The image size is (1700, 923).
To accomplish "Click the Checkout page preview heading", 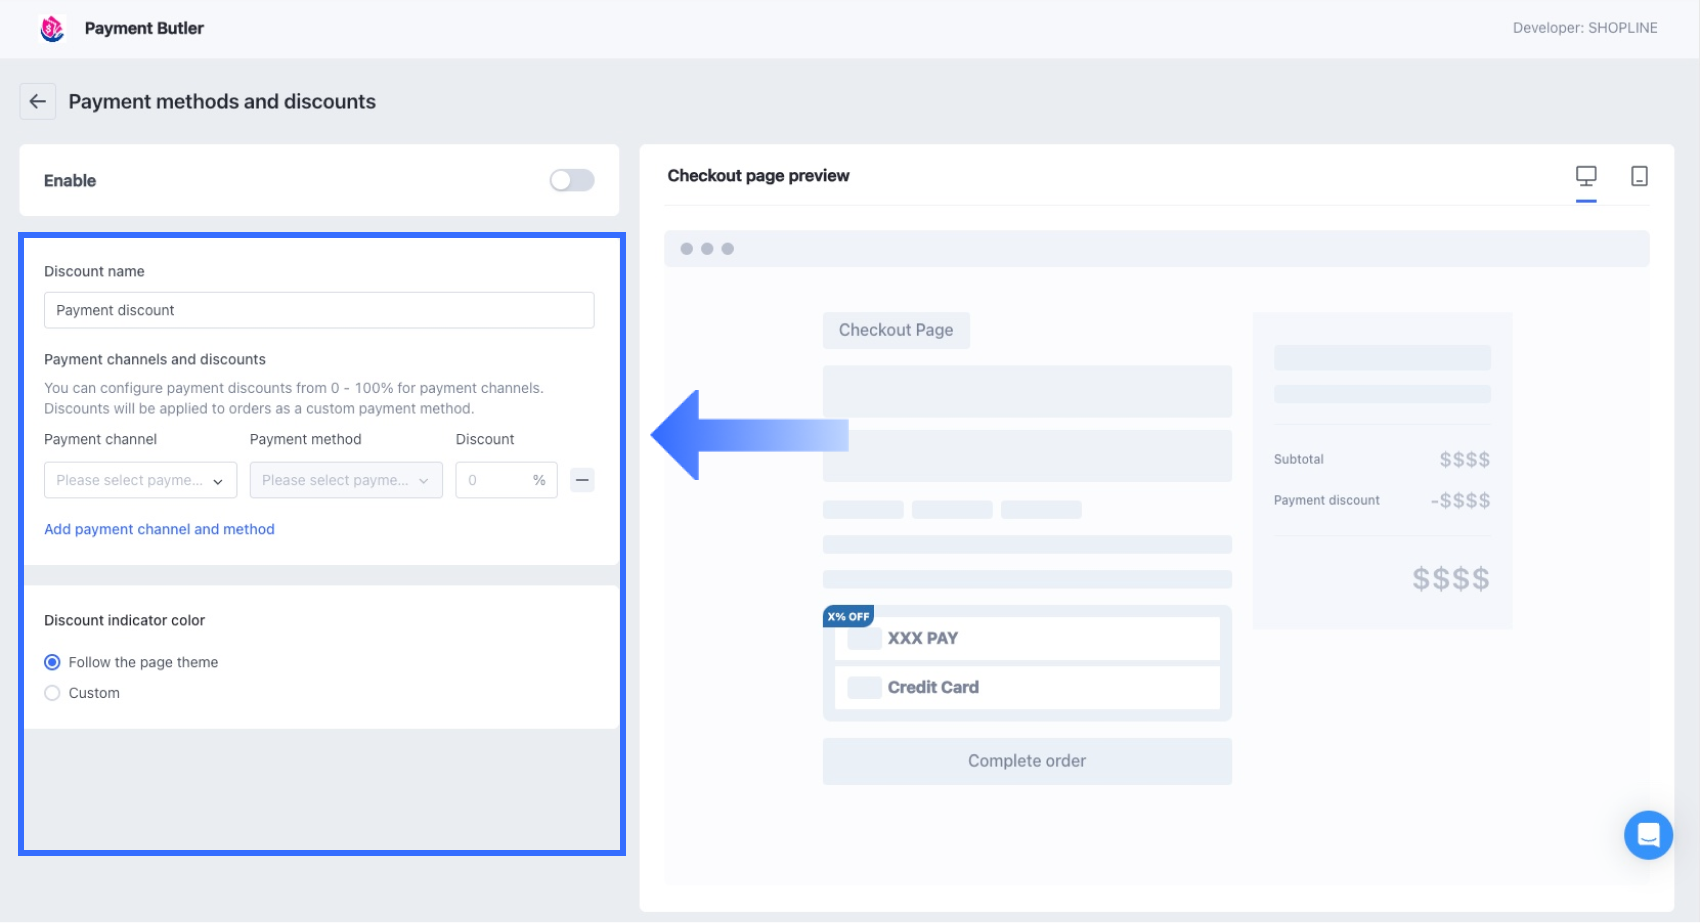I will tap(758, 176).
